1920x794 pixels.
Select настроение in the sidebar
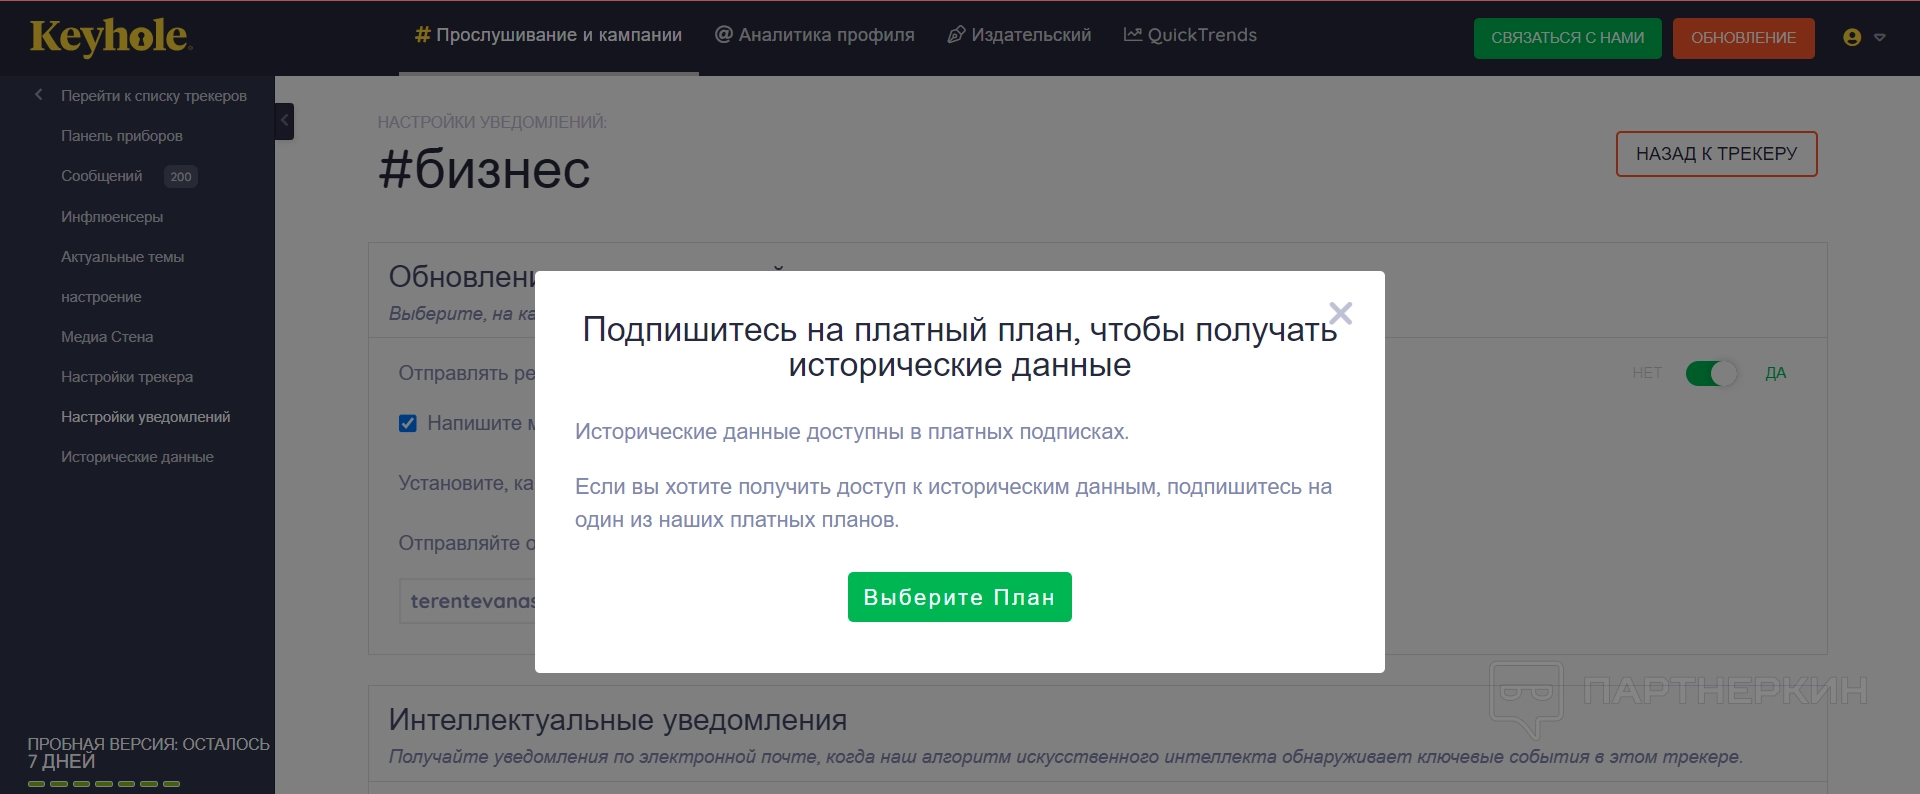pyautogui.click(x=101, y=297)
